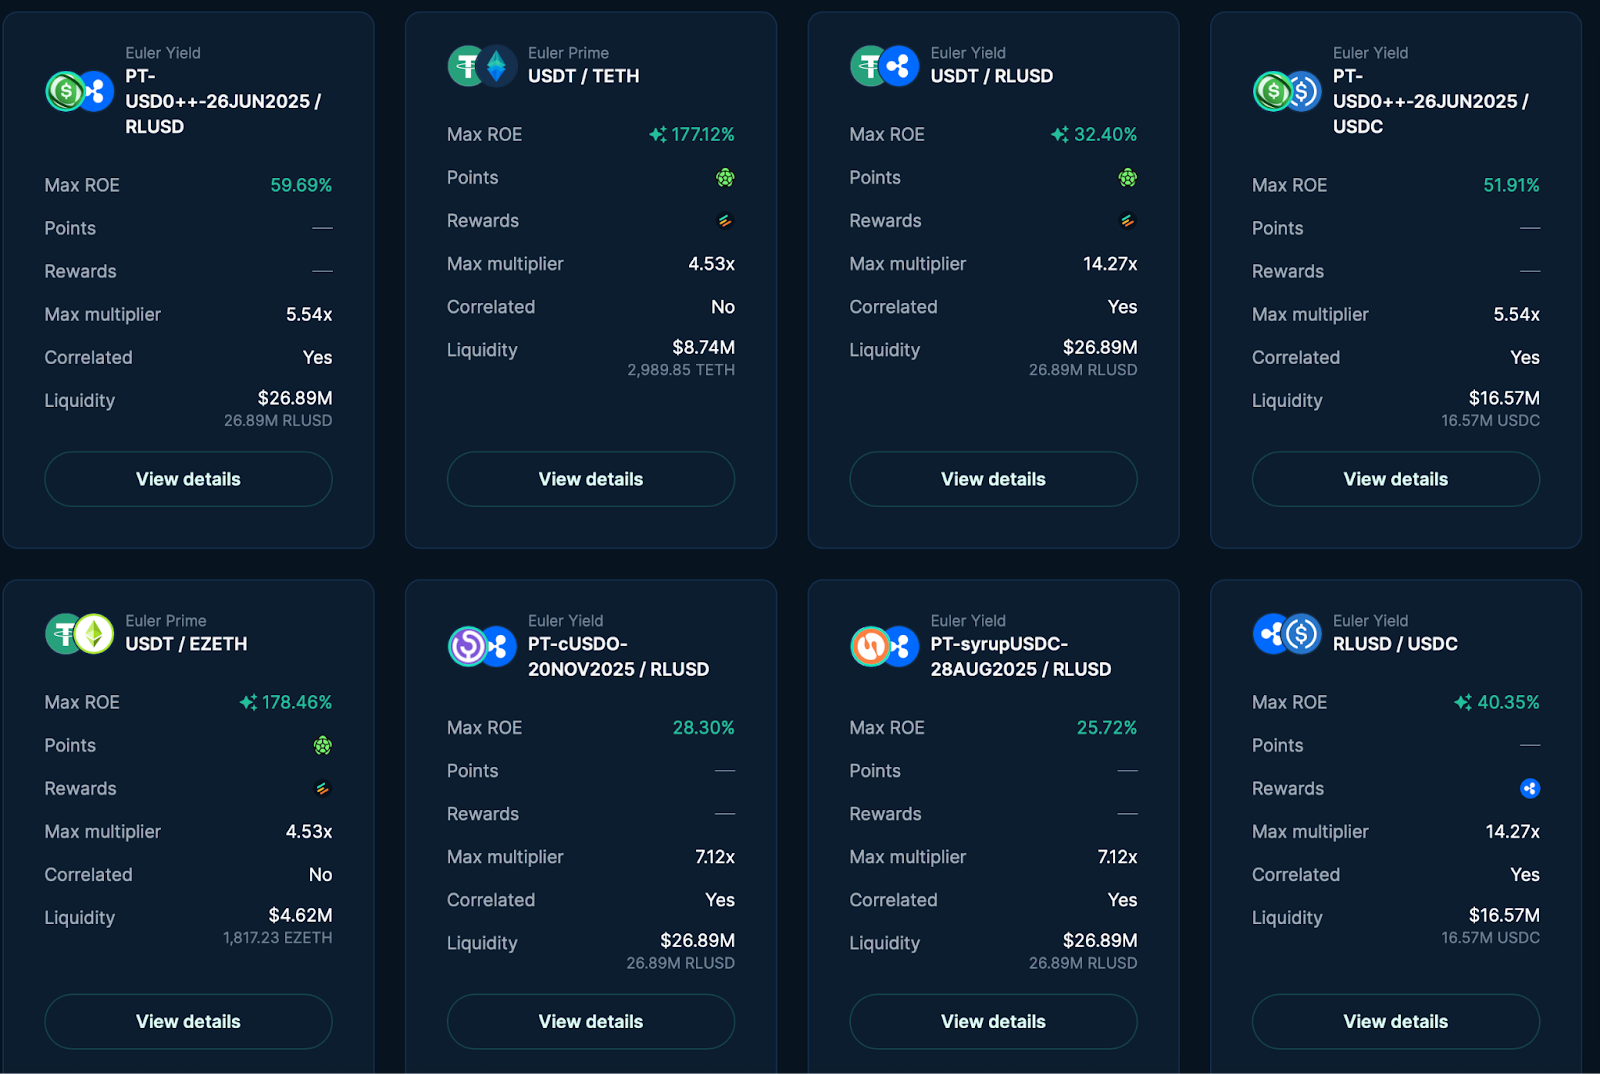Click the sparkle icon beside 178.46% Max ROE
The height and width of the screenshot is (1074, 1600).
(x=248, y=702)
